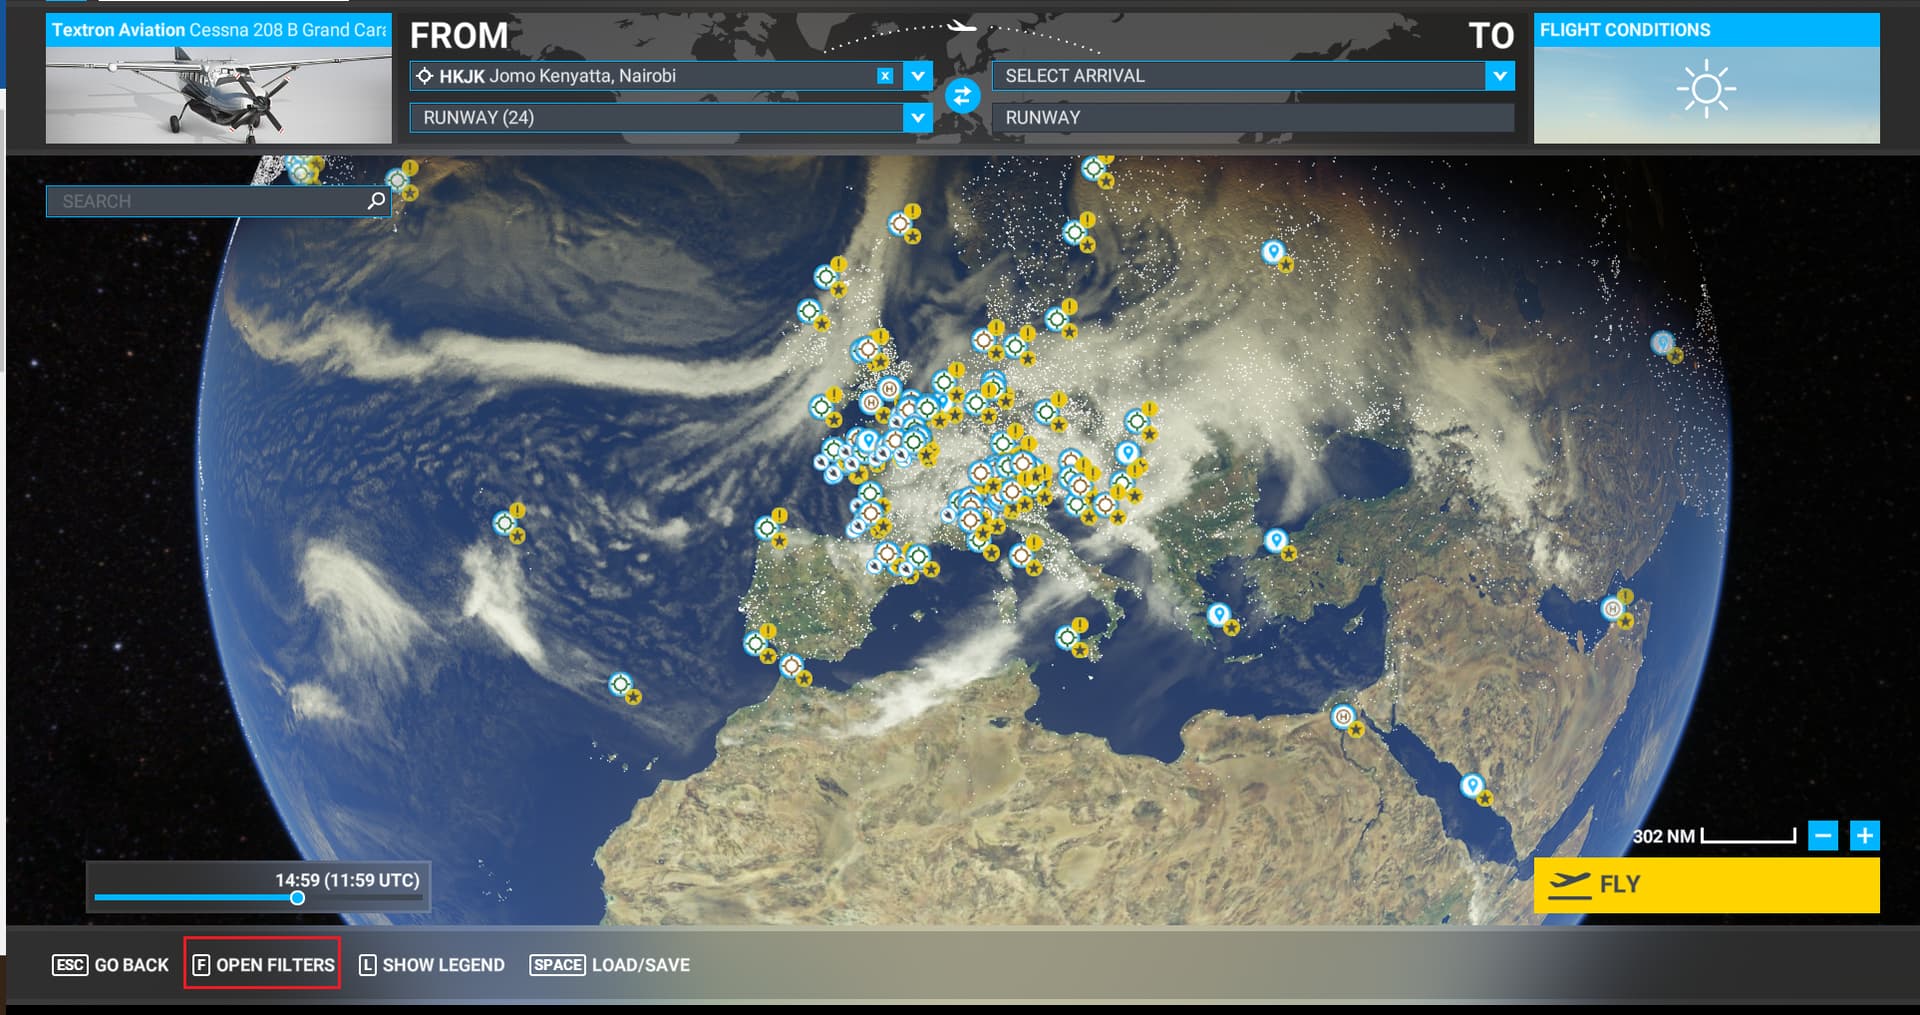This screenshot has height=1015, width=1920.
Task: Select the point of interest marker on Red Sea
Action: point(1471,785)
